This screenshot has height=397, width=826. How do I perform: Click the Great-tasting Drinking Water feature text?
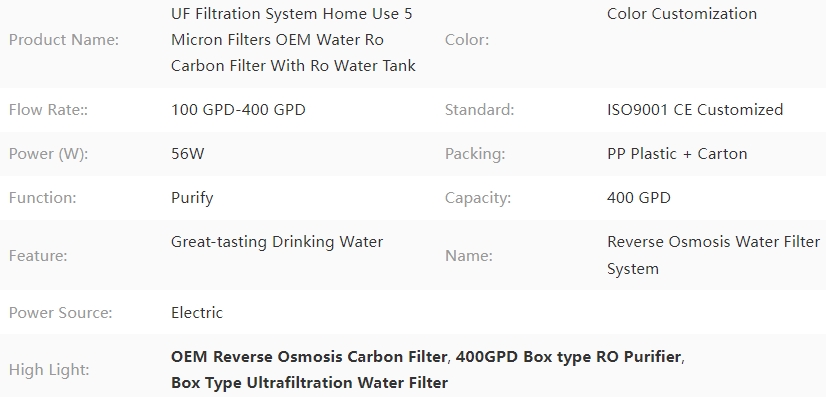[x=277, y=242]
